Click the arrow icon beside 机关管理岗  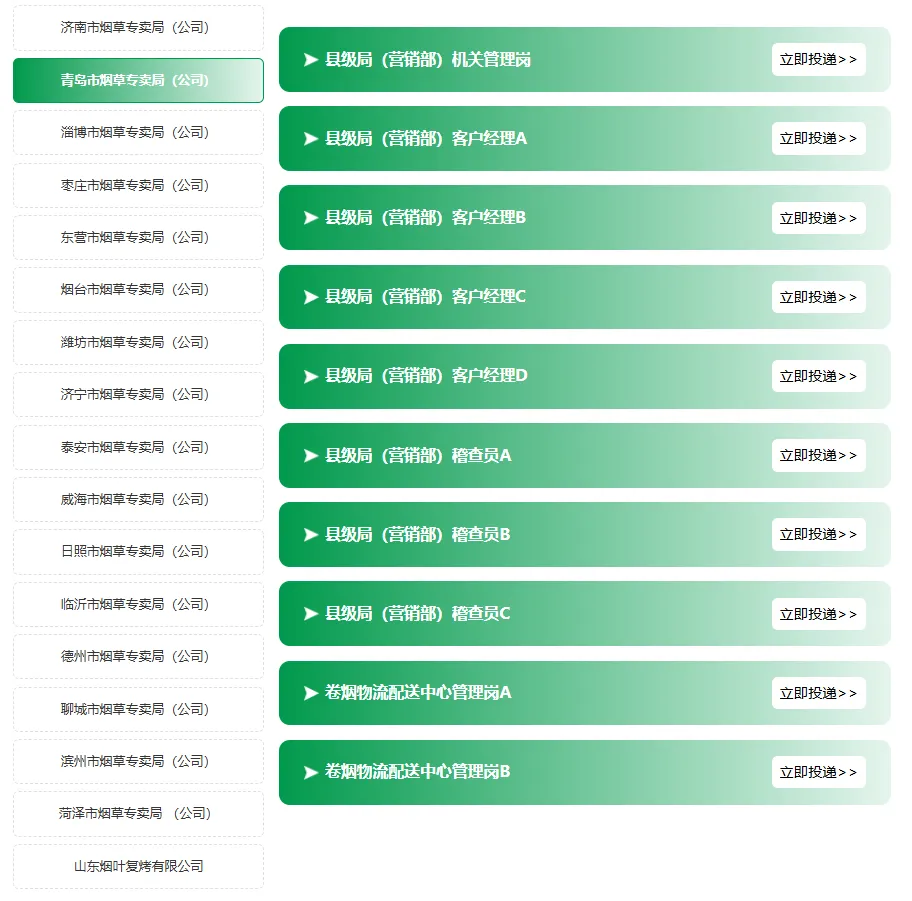pyautogui.click(x=311, y=60)
